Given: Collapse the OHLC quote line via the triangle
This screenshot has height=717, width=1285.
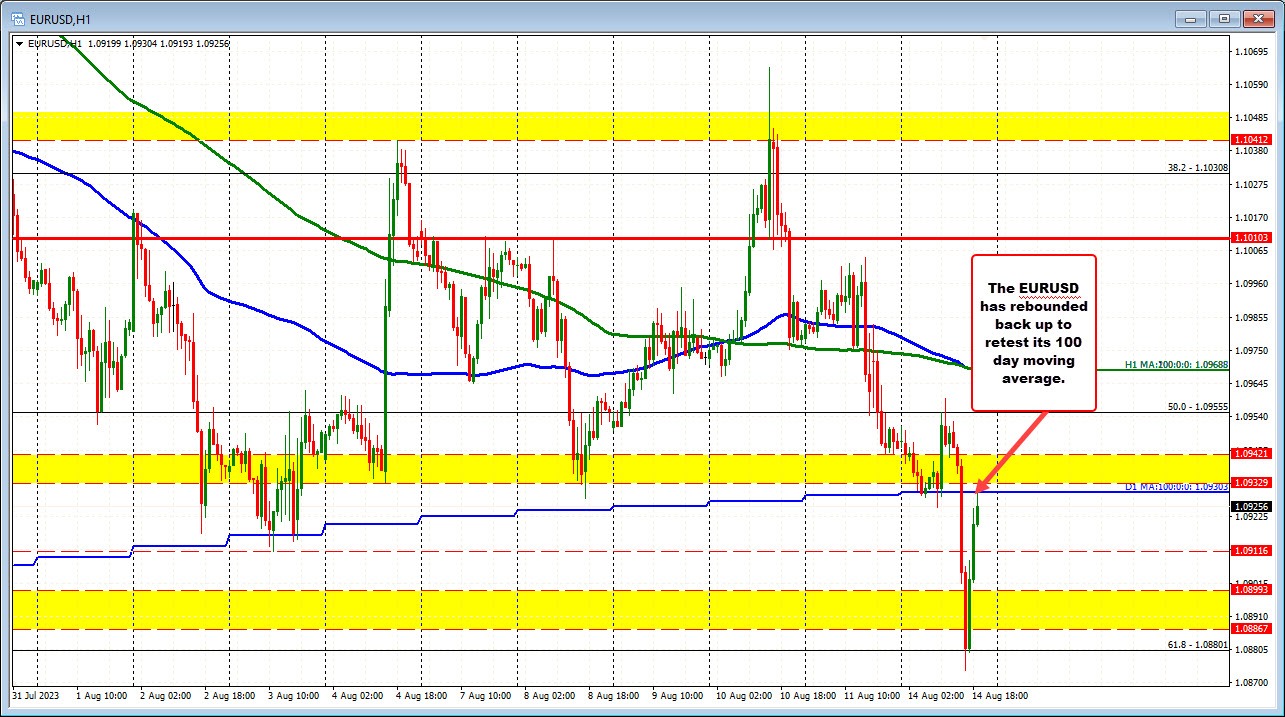Looking at the screenshot, I should coord(20,43).
